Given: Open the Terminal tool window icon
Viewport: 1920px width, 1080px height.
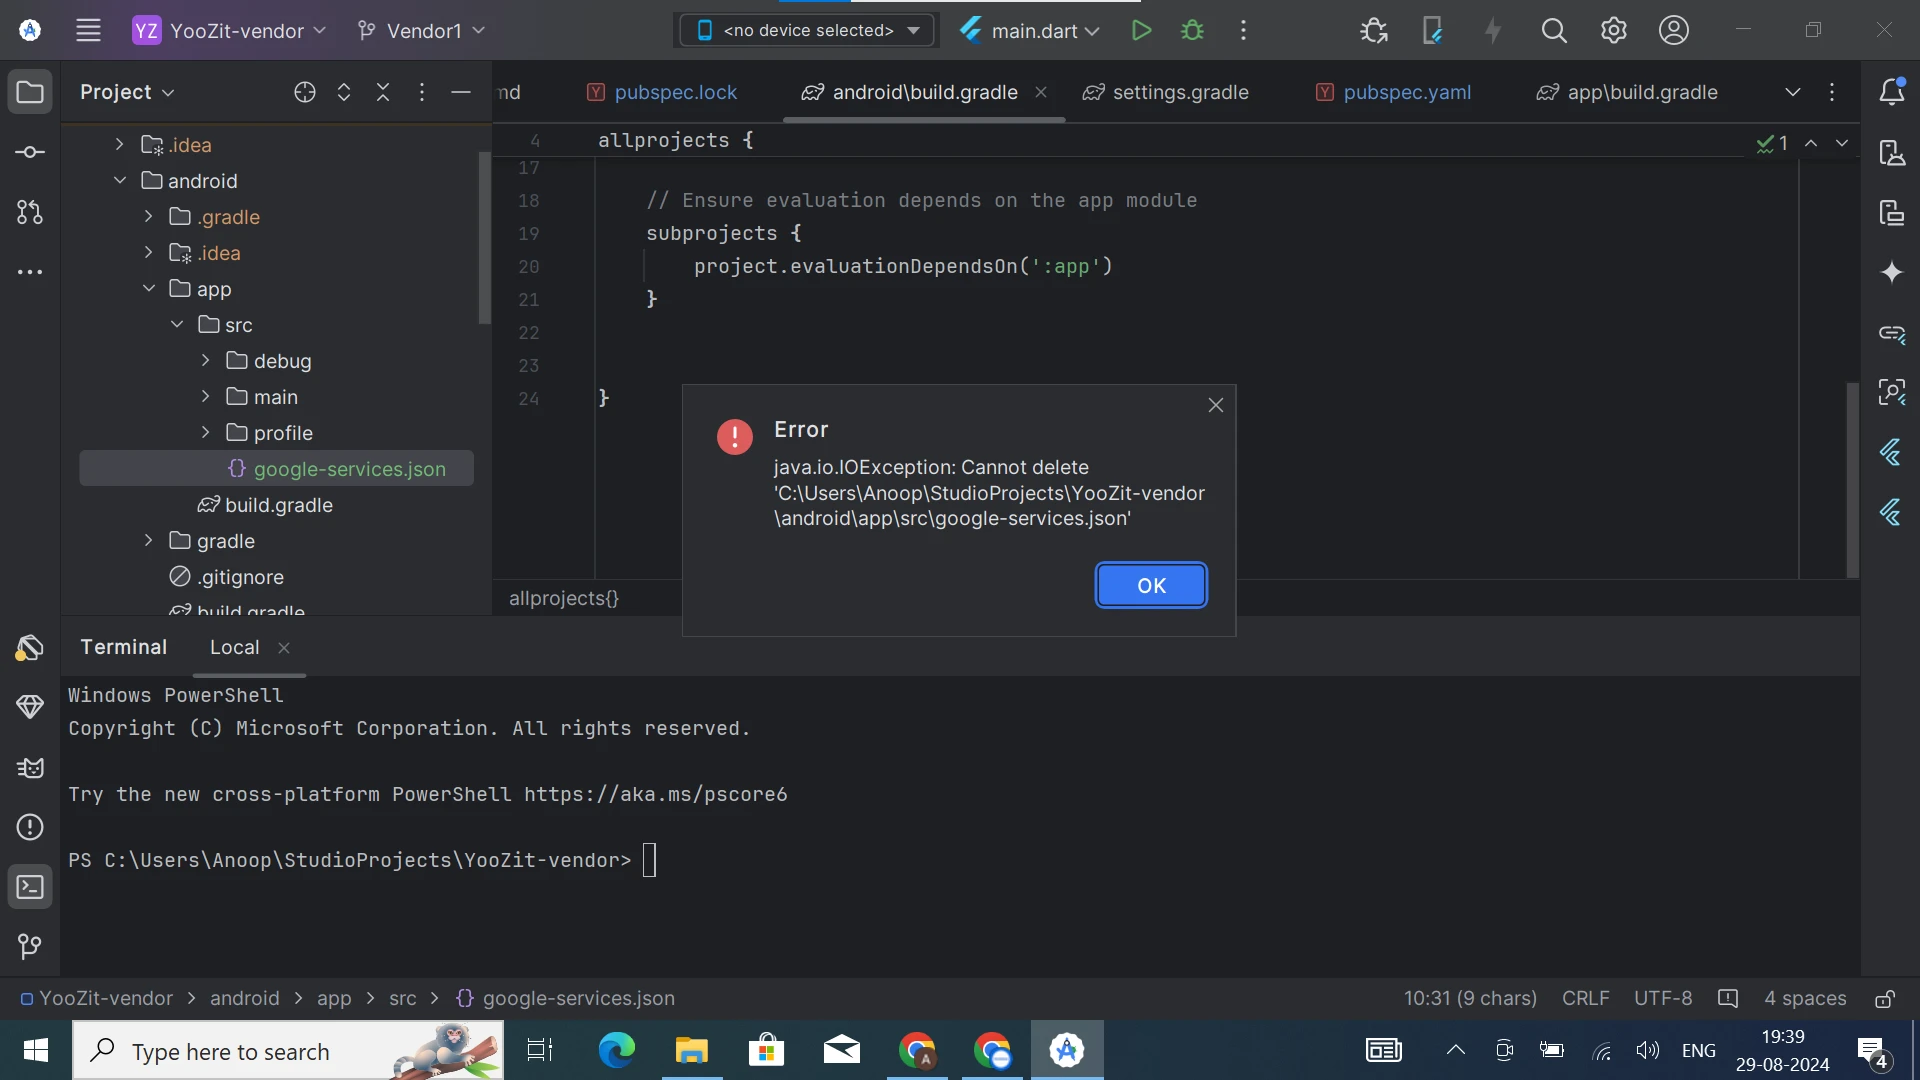Looking at the screenshot, I should click(x=30, y=888).
